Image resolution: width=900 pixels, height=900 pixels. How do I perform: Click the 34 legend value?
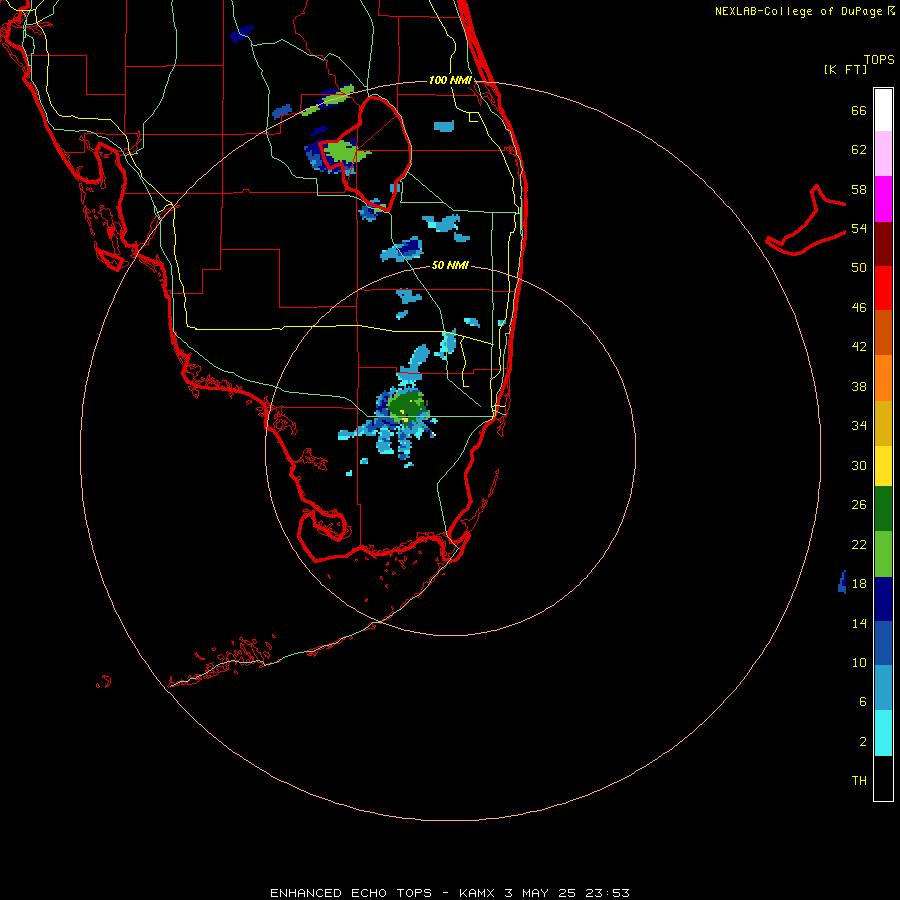coord(859,426)
